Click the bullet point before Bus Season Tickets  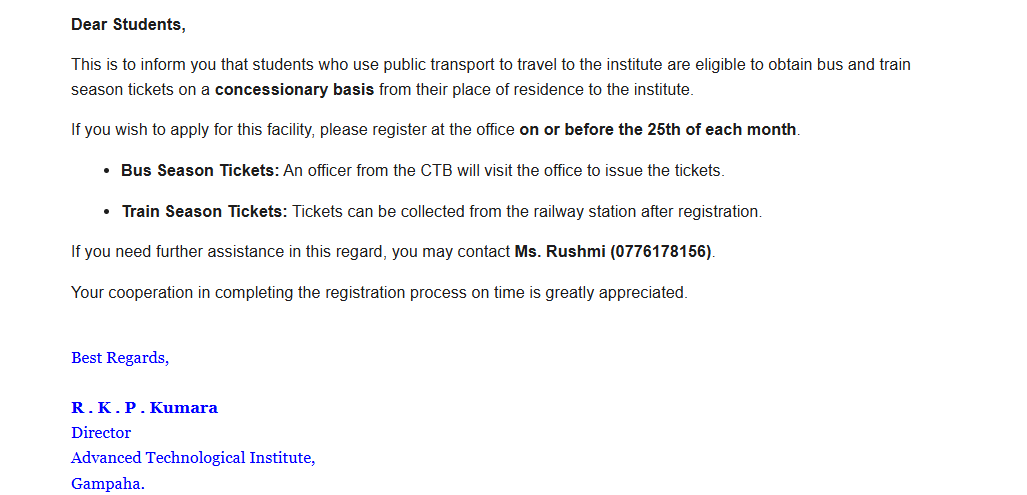tap(106, 171)
